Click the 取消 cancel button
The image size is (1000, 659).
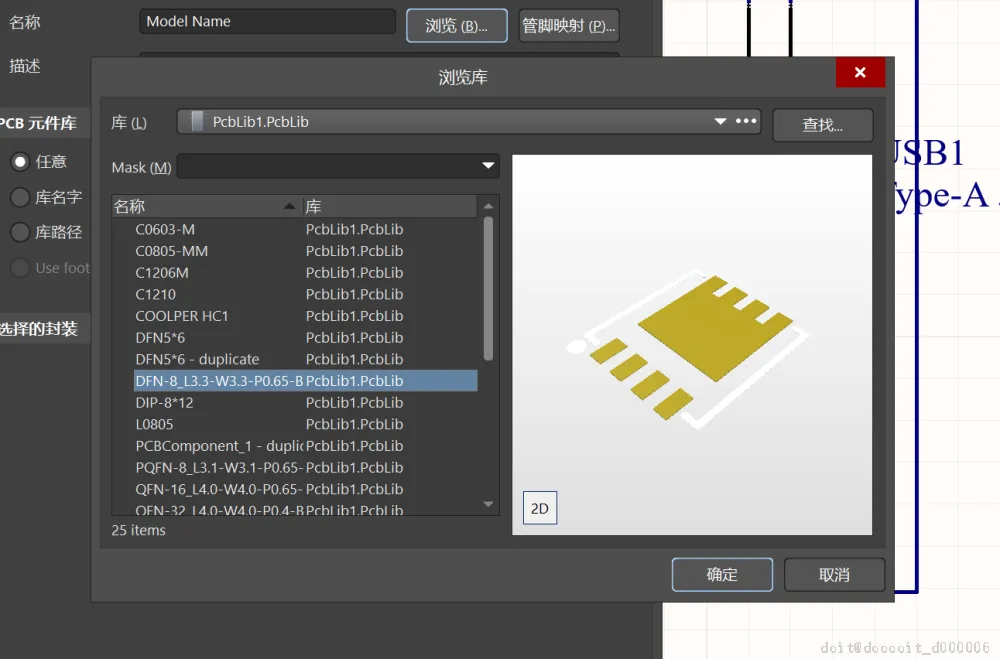pyautogui.click(x=834, y=575)
